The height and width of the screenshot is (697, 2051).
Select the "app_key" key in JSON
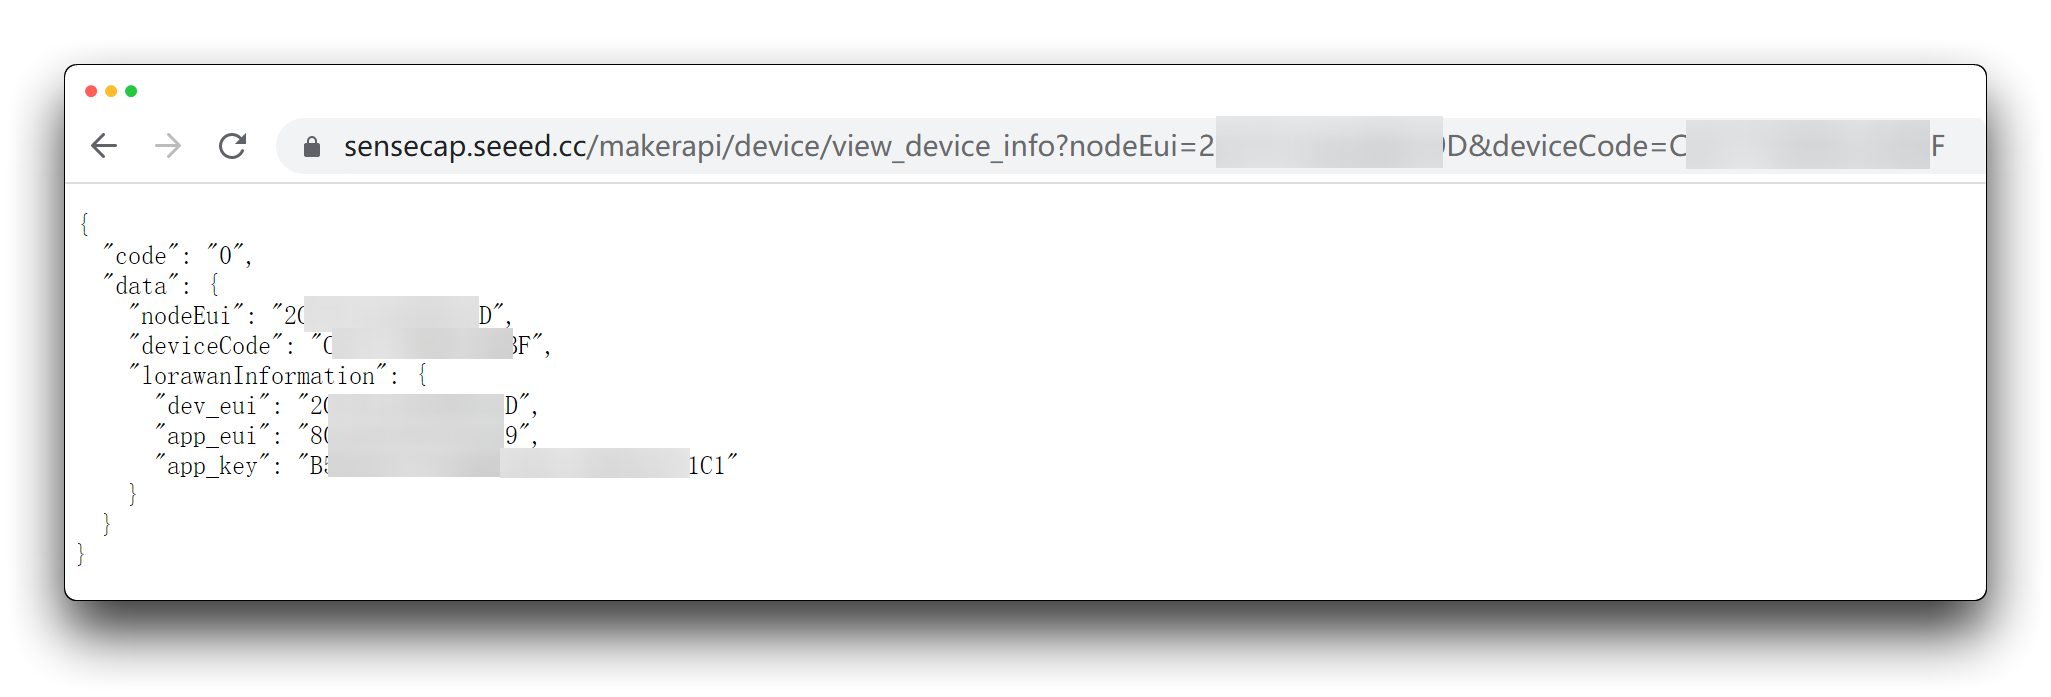click(x=212, y=466)
